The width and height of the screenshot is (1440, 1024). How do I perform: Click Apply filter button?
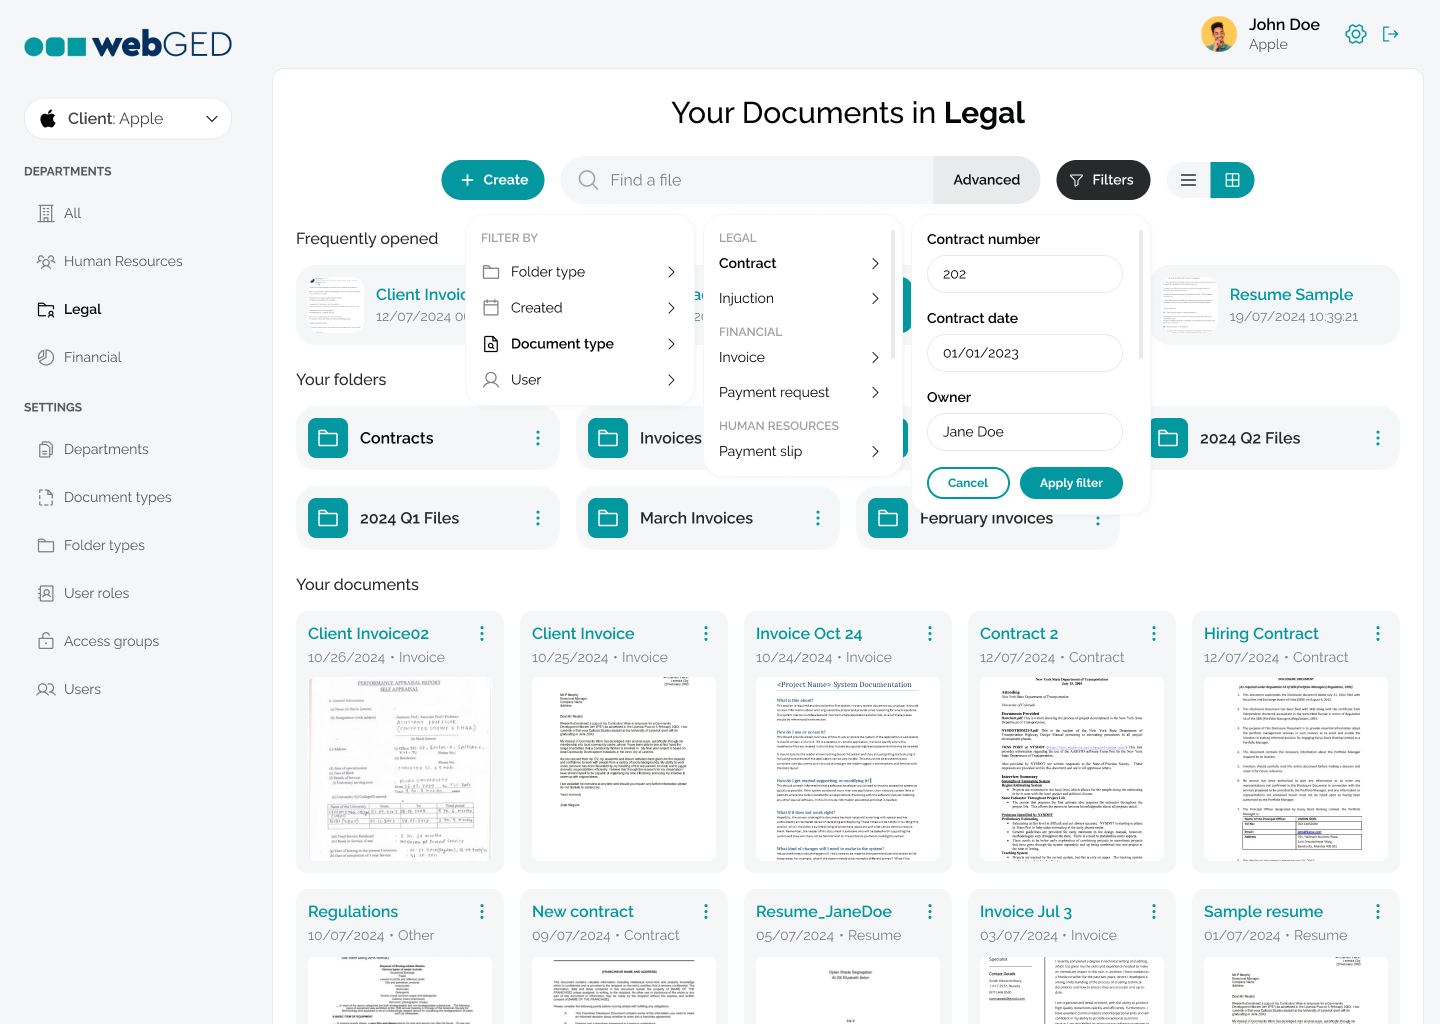click(1071, 483)
